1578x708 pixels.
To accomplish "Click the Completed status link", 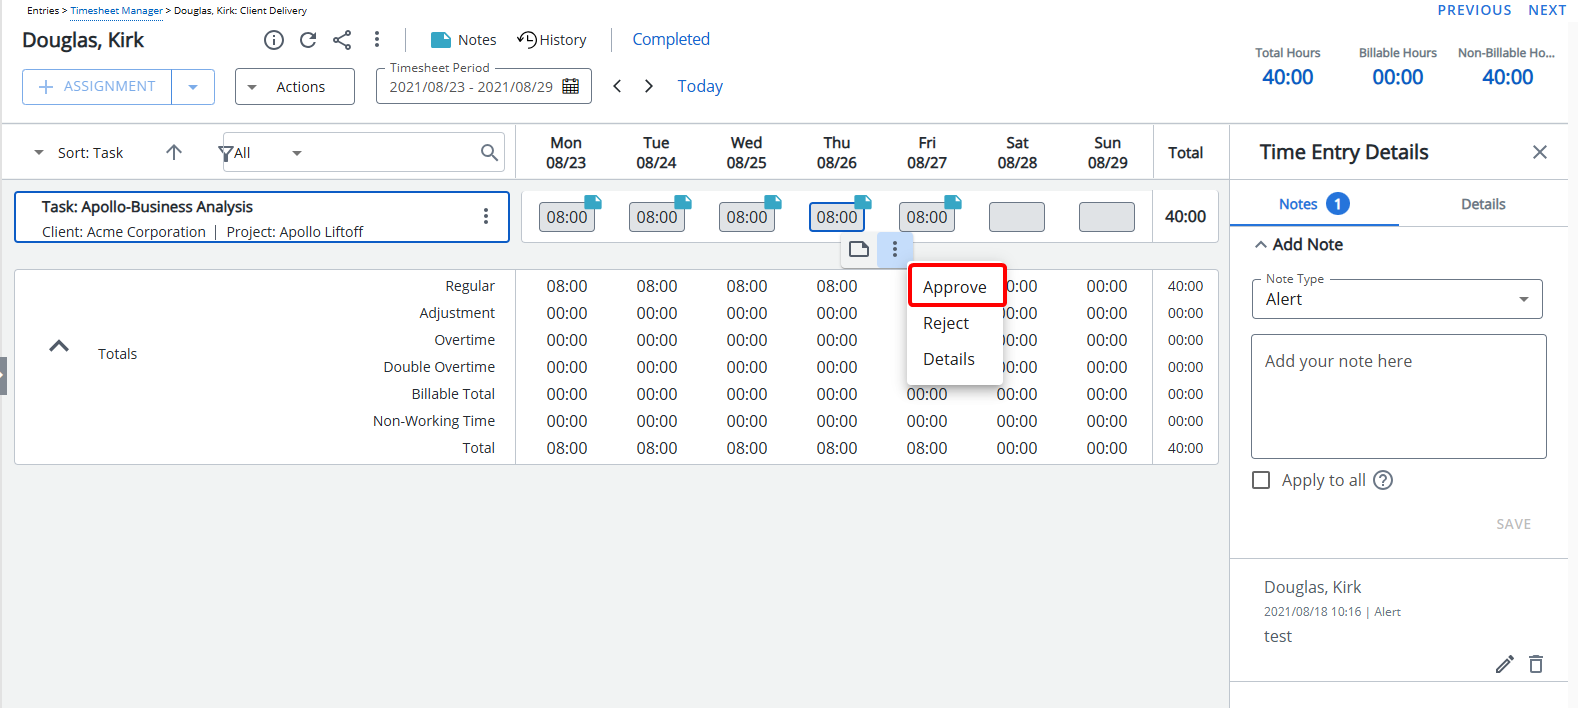I will pyautogui.click(x=671, y=39).
